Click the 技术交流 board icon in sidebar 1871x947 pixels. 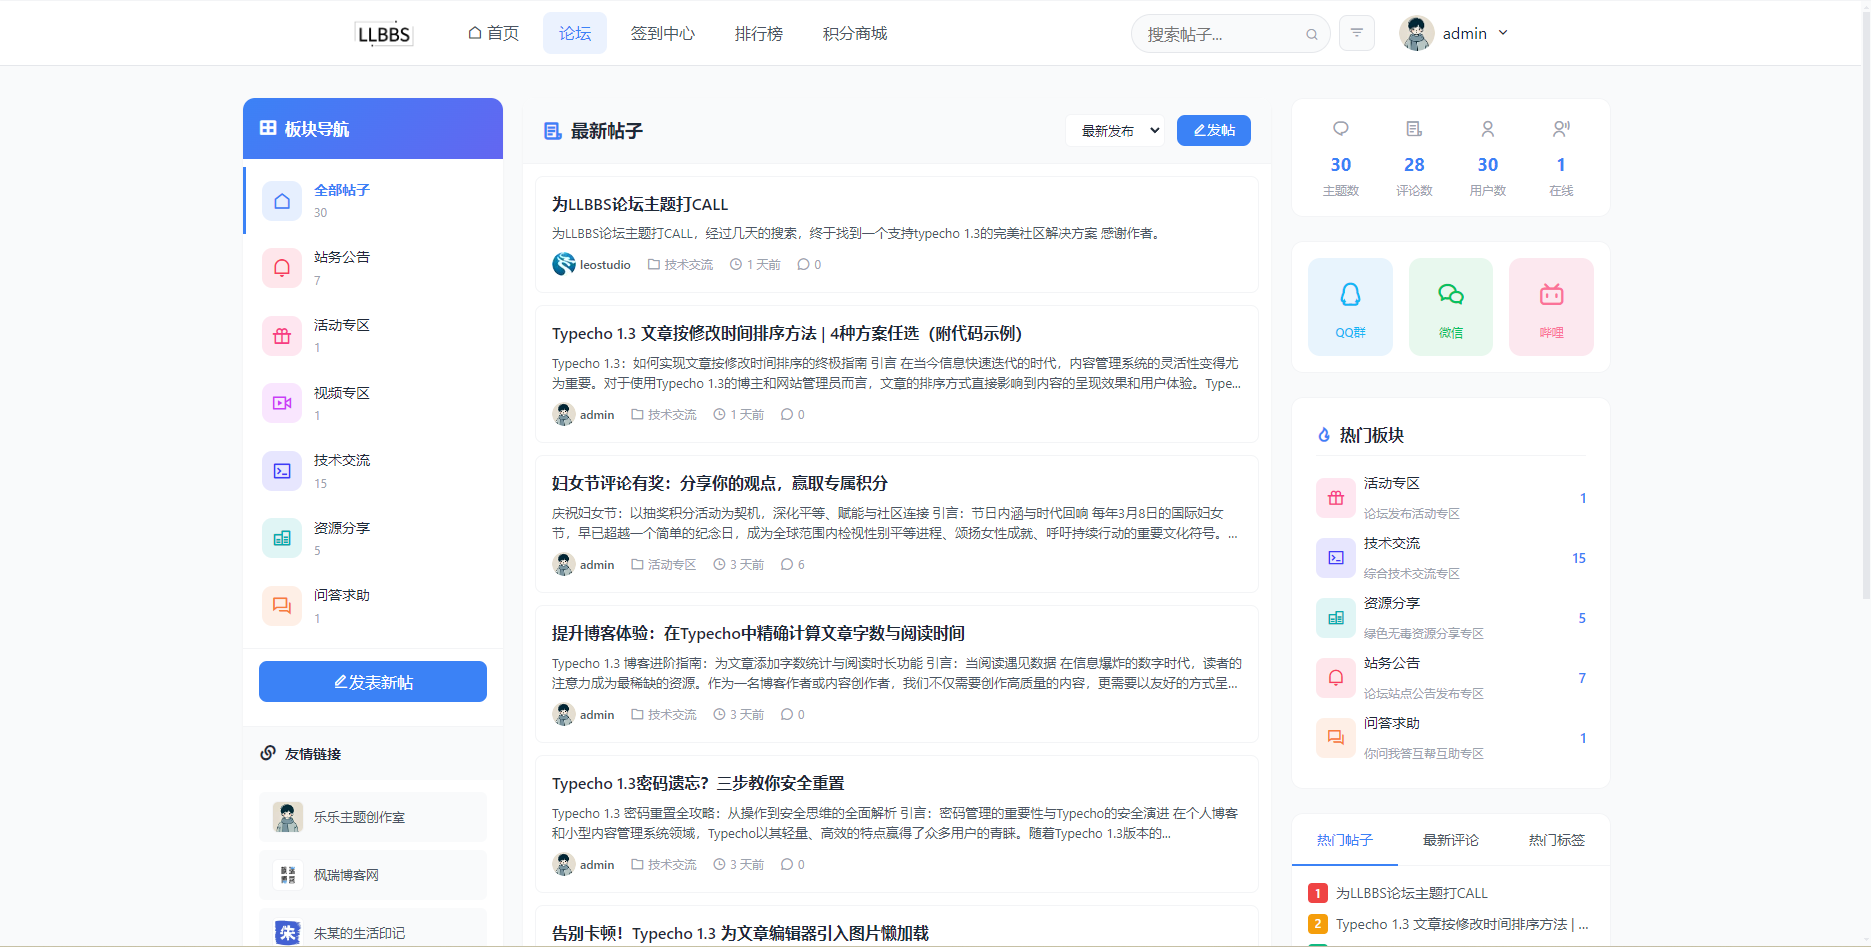[x=281, y=470]
